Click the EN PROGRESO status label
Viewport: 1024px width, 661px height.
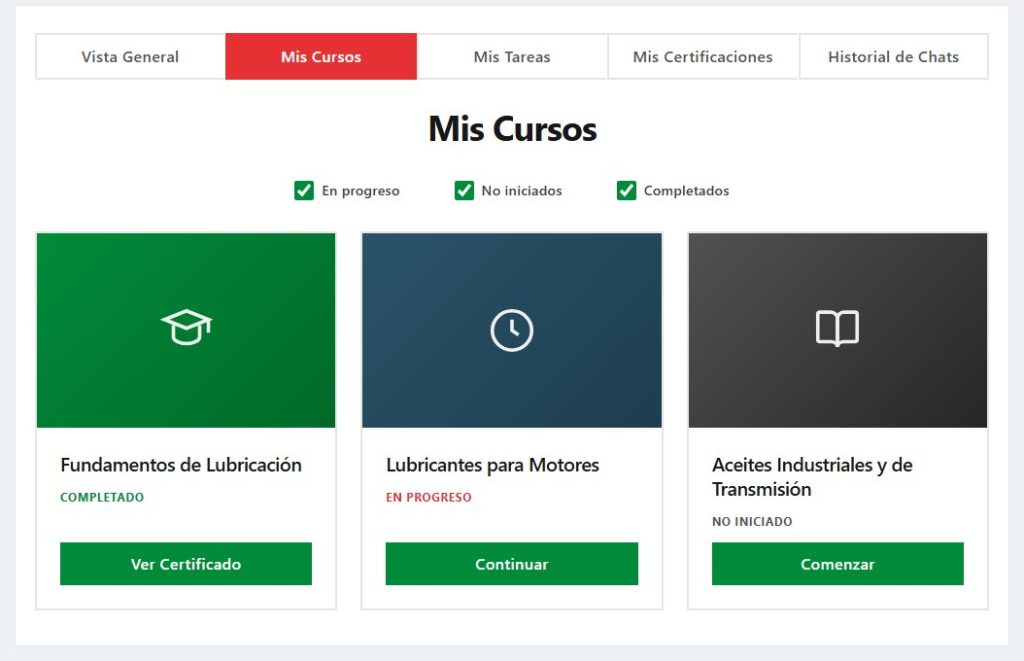click(428, 497)
